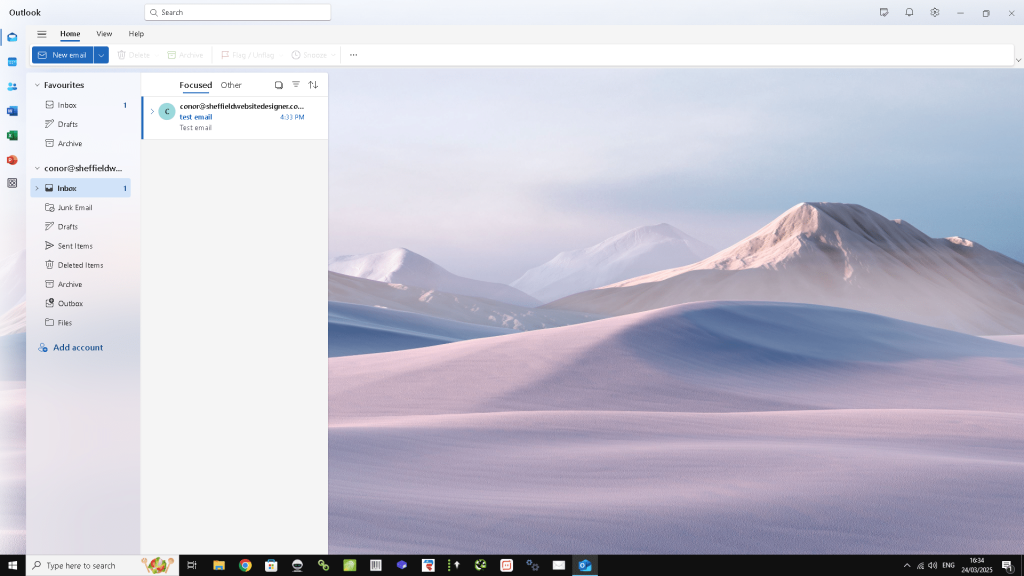
Task: Open the People icon in left rail
Action: (12, 86)
